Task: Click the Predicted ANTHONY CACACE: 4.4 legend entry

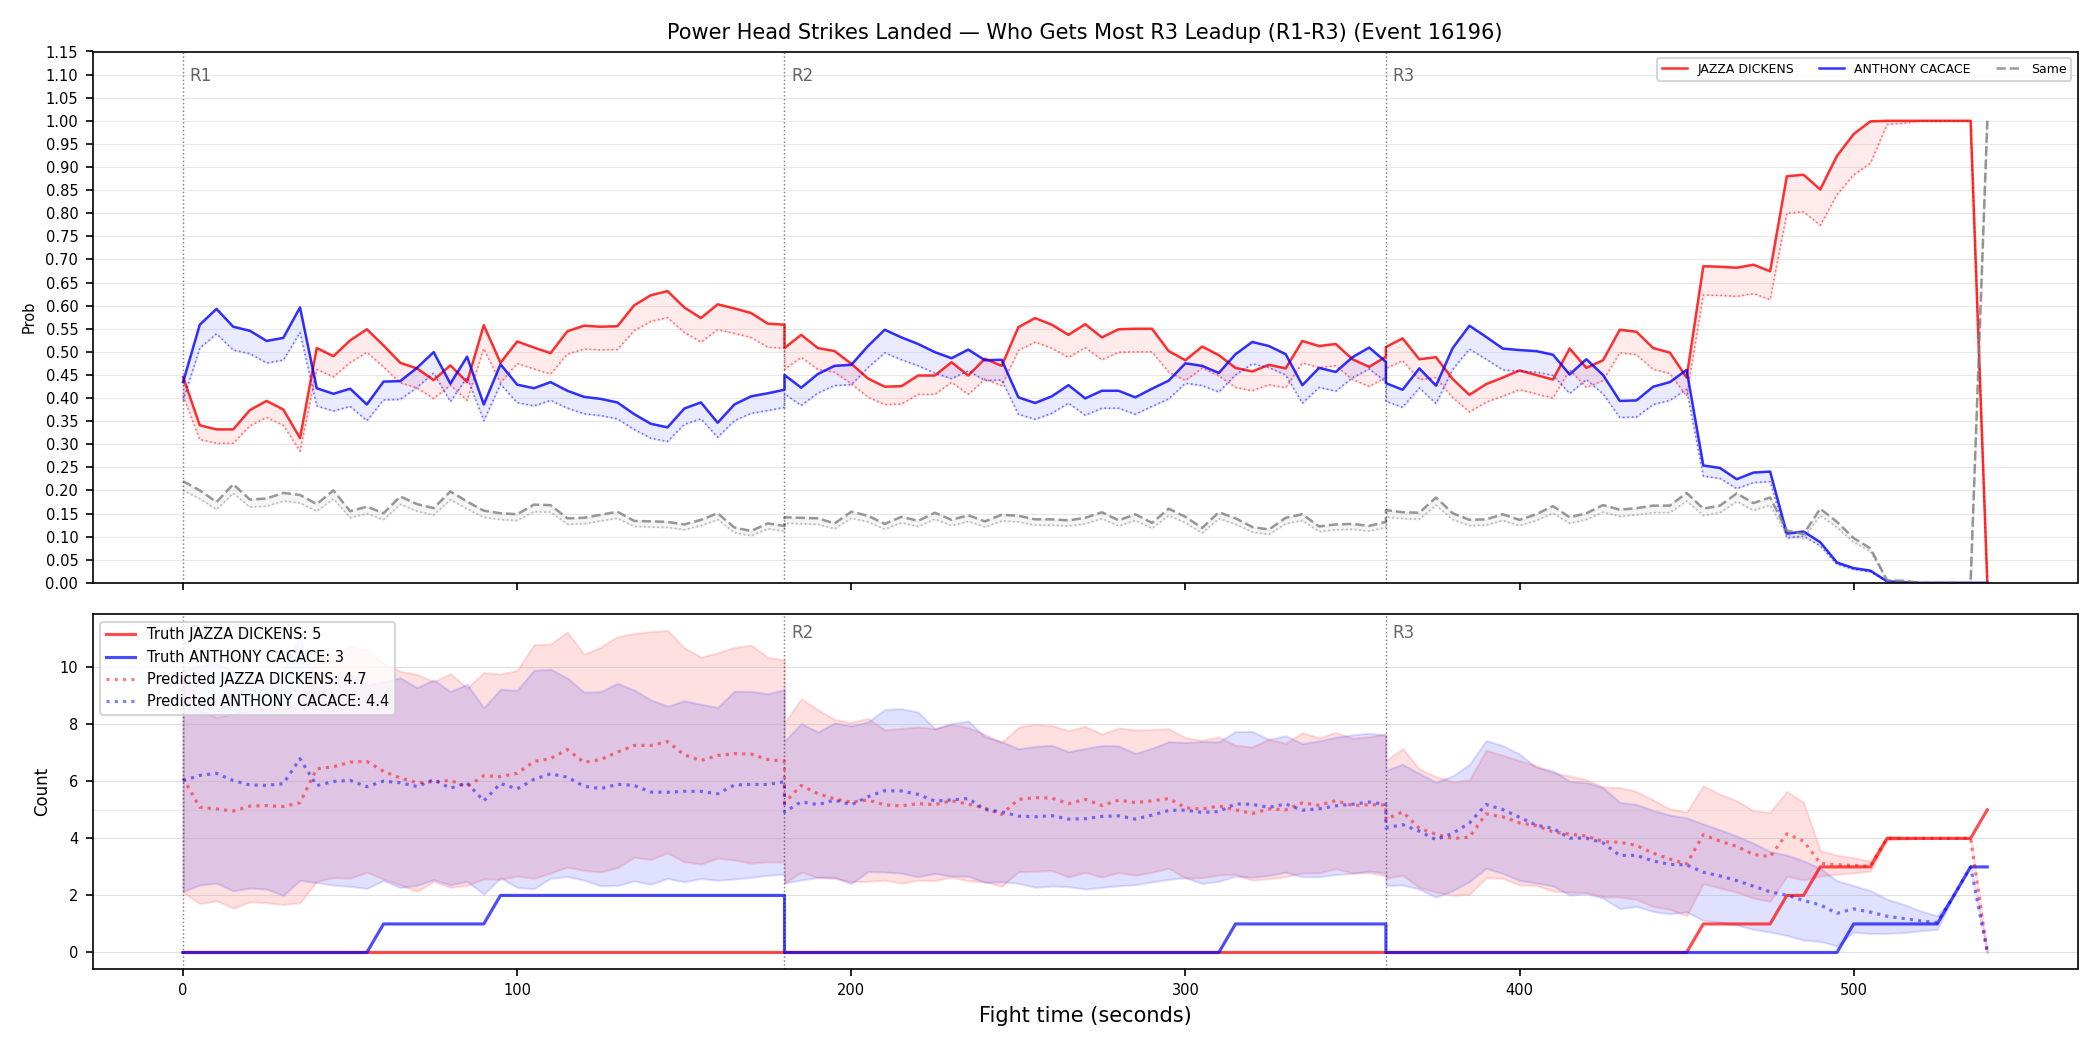Action: tap(247, 700)
